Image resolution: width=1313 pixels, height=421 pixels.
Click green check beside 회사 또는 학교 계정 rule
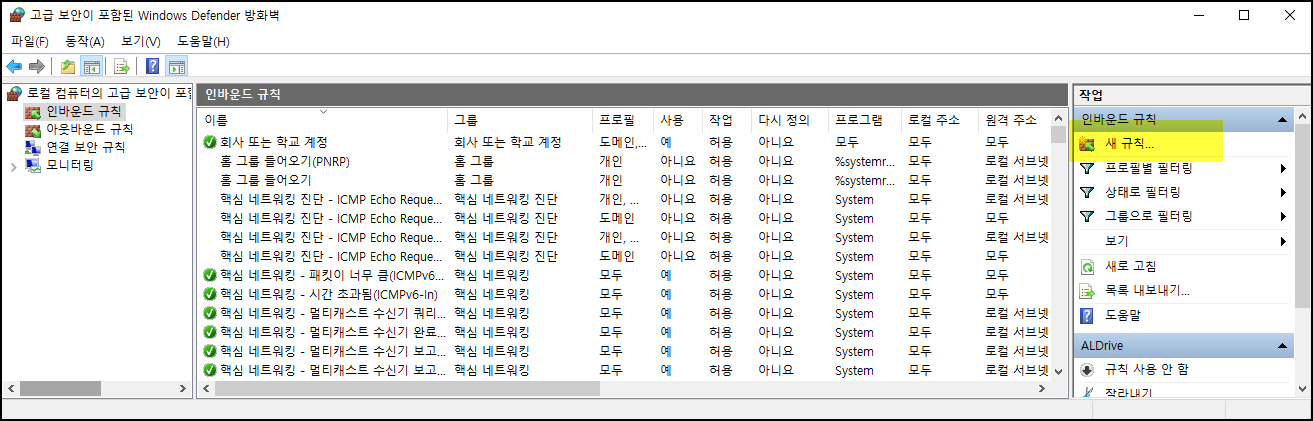coord(210,142)
